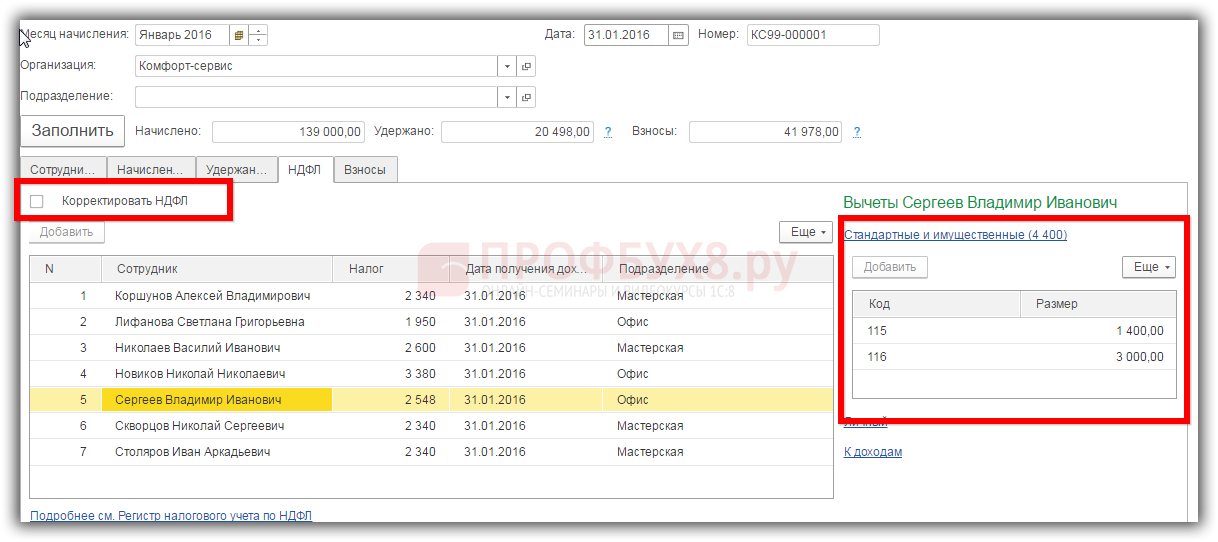Open the accrual month picker icon
The height and width of the screenshot is (542, 1218).
(238, 35)
